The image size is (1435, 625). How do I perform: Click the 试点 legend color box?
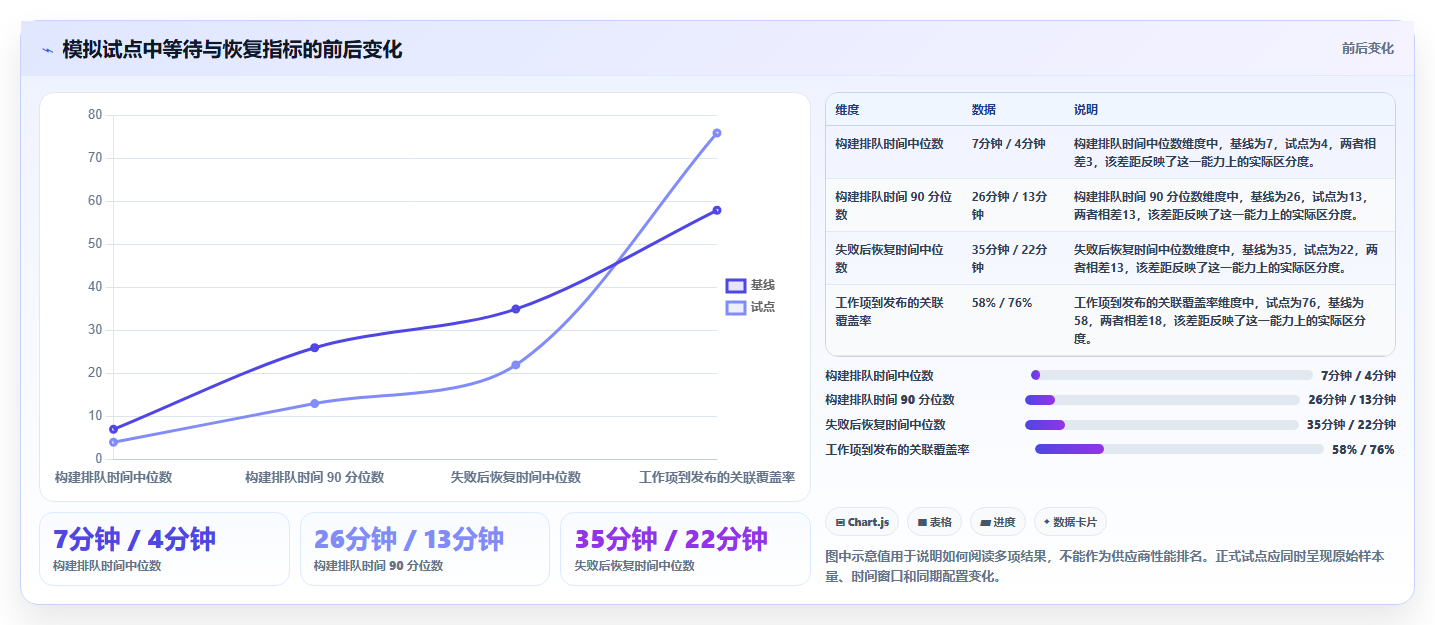[x=736, y=307]
